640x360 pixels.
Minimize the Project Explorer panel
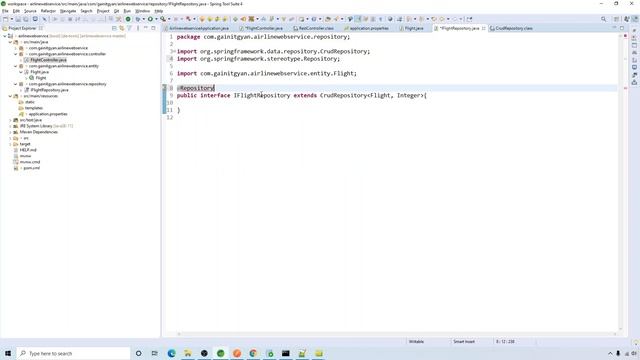[x=146, y=28]
